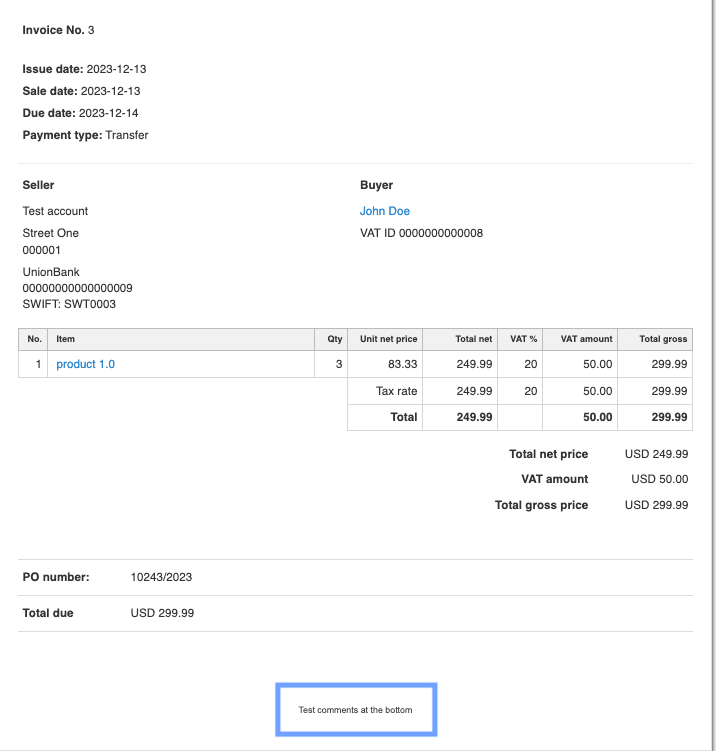Click the highlighted bottom comments box
716x751 pixels.
356,710
